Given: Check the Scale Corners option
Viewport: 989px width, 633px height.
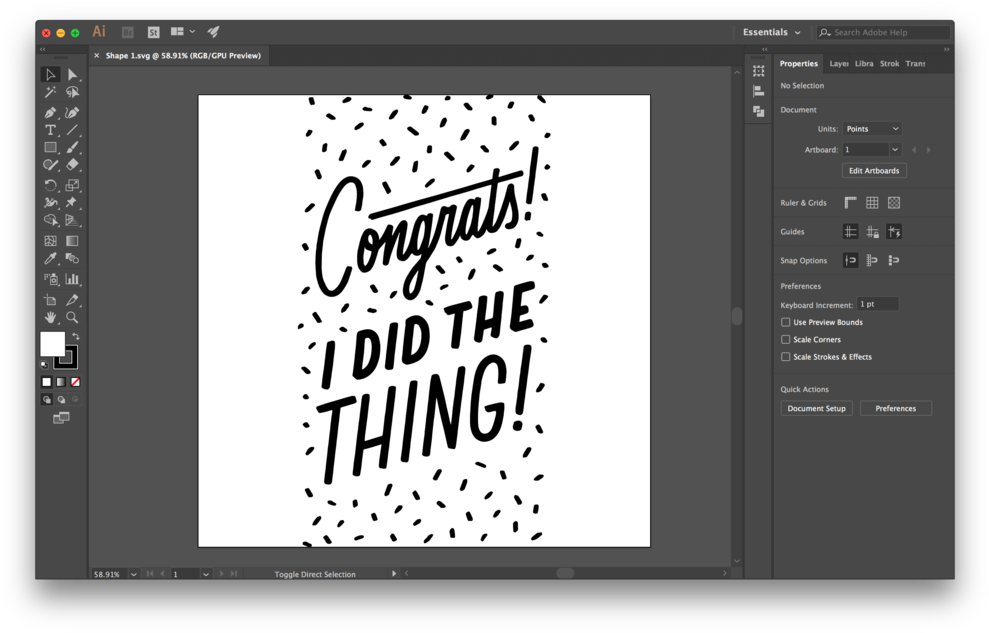Looking at the screenshot, I should coord(785,339).
